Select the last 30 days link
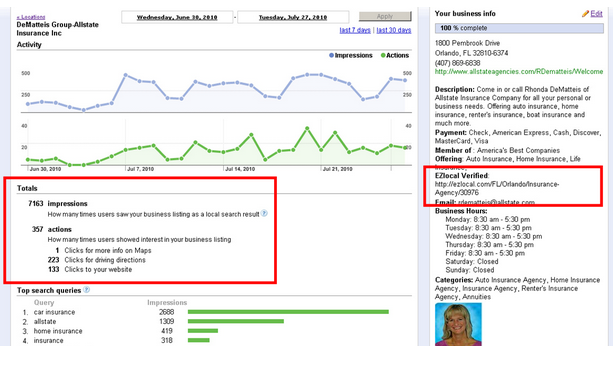The height and width of the screenshot is (370, 613). (x=394, y=30)
